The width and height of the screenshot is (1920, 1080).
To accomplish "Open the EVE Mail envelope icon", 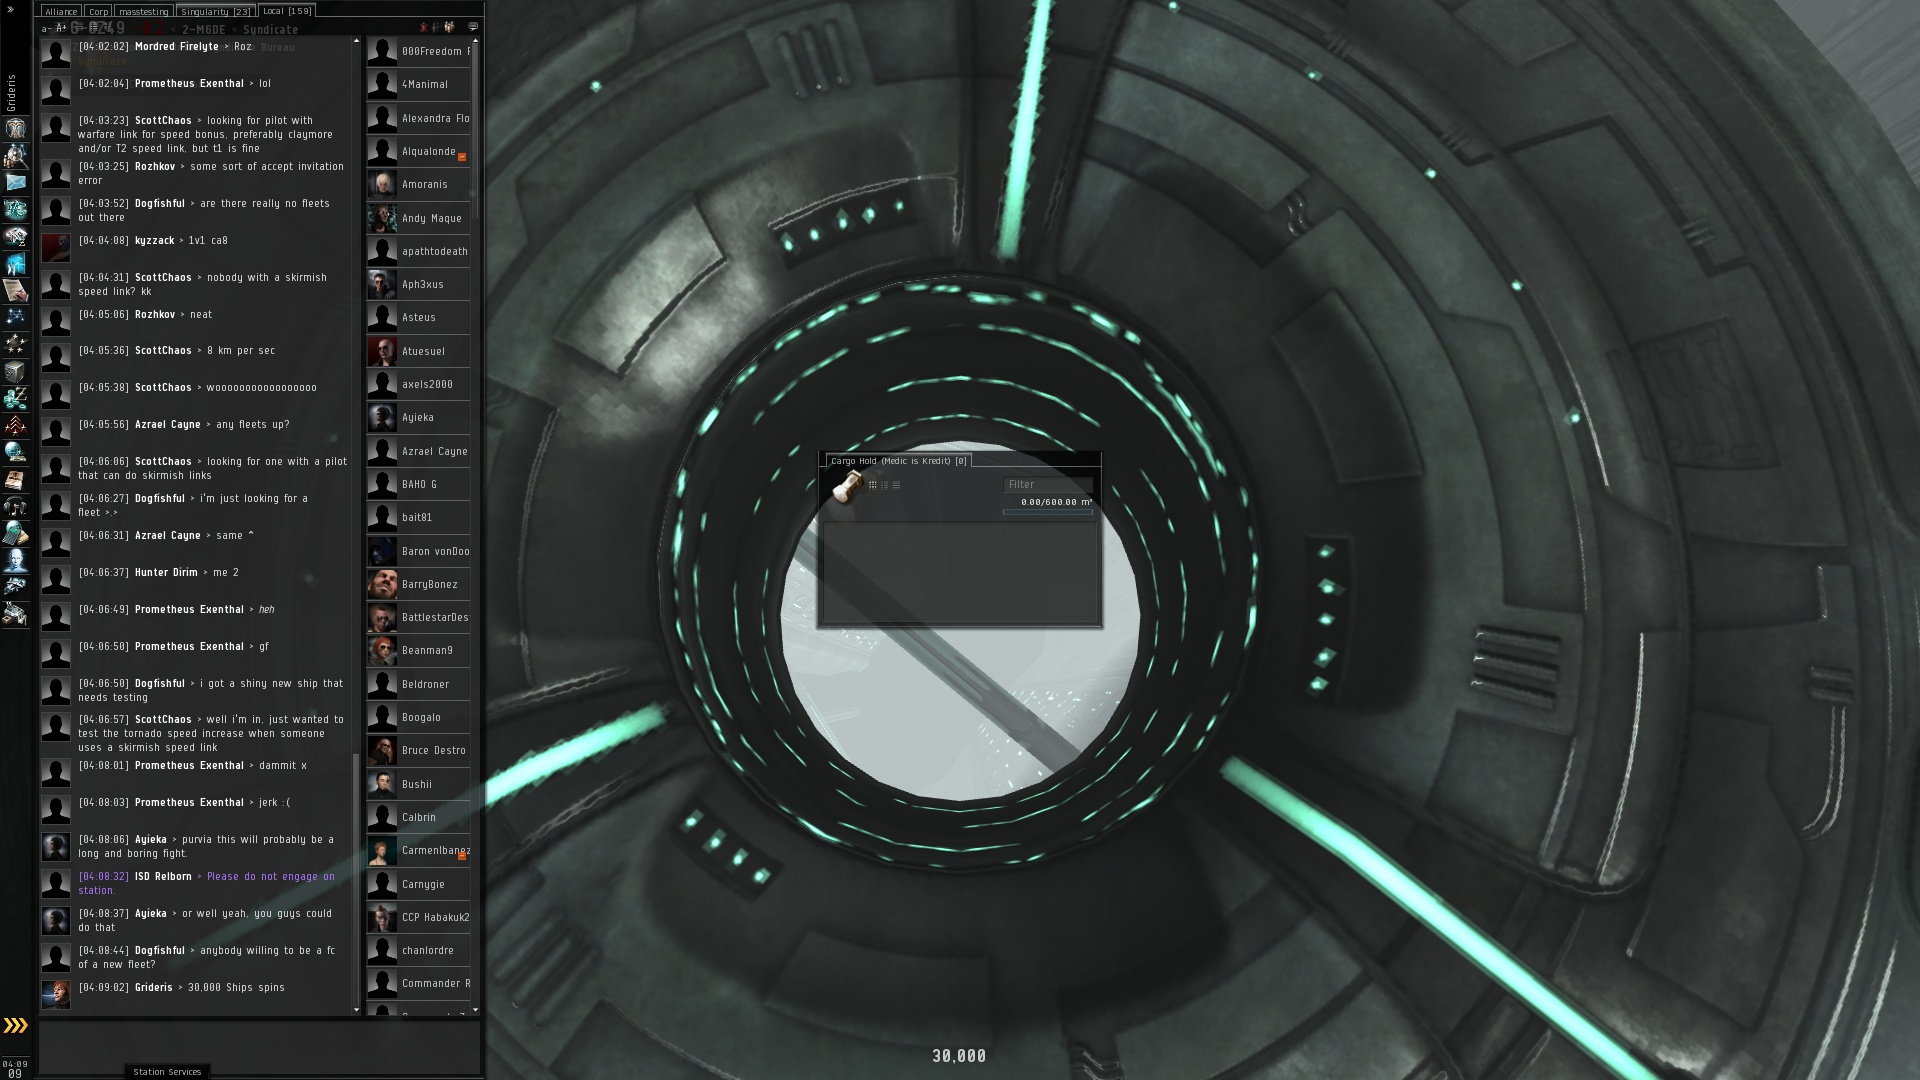I will pos(15,182).
